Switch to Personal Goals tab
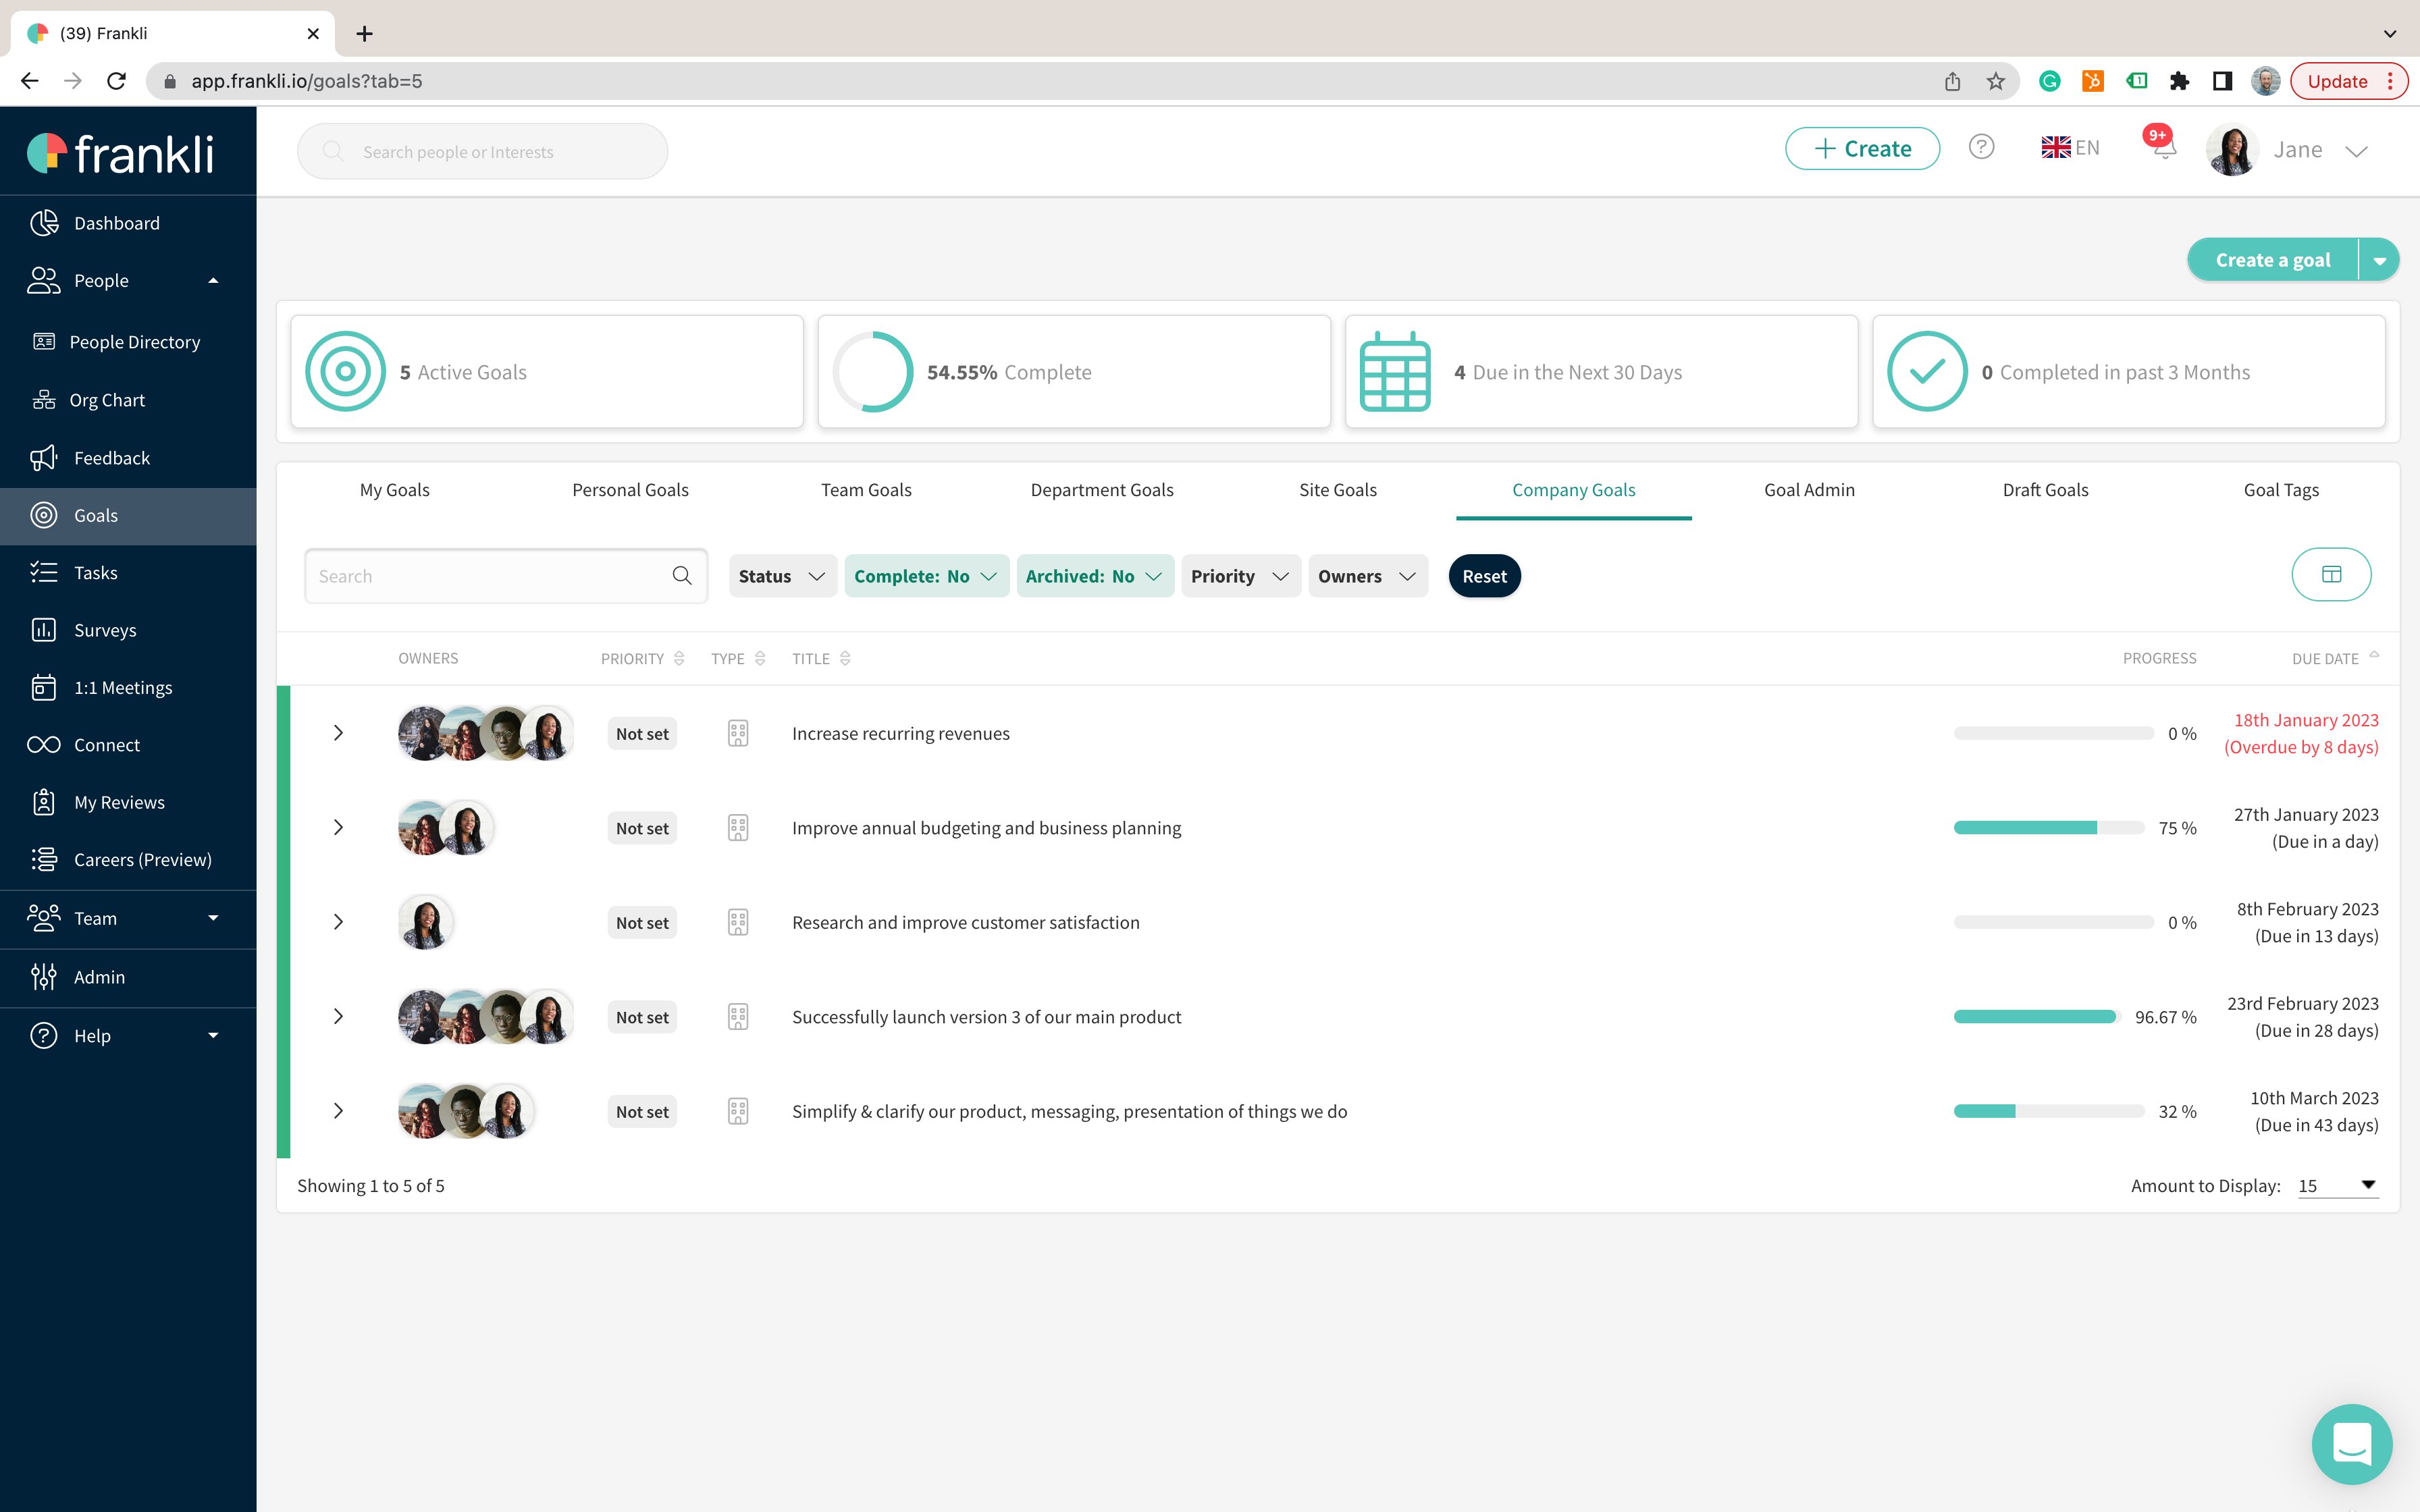Viewport: 2420px width, 1512px height. click(x=630, y=490)
